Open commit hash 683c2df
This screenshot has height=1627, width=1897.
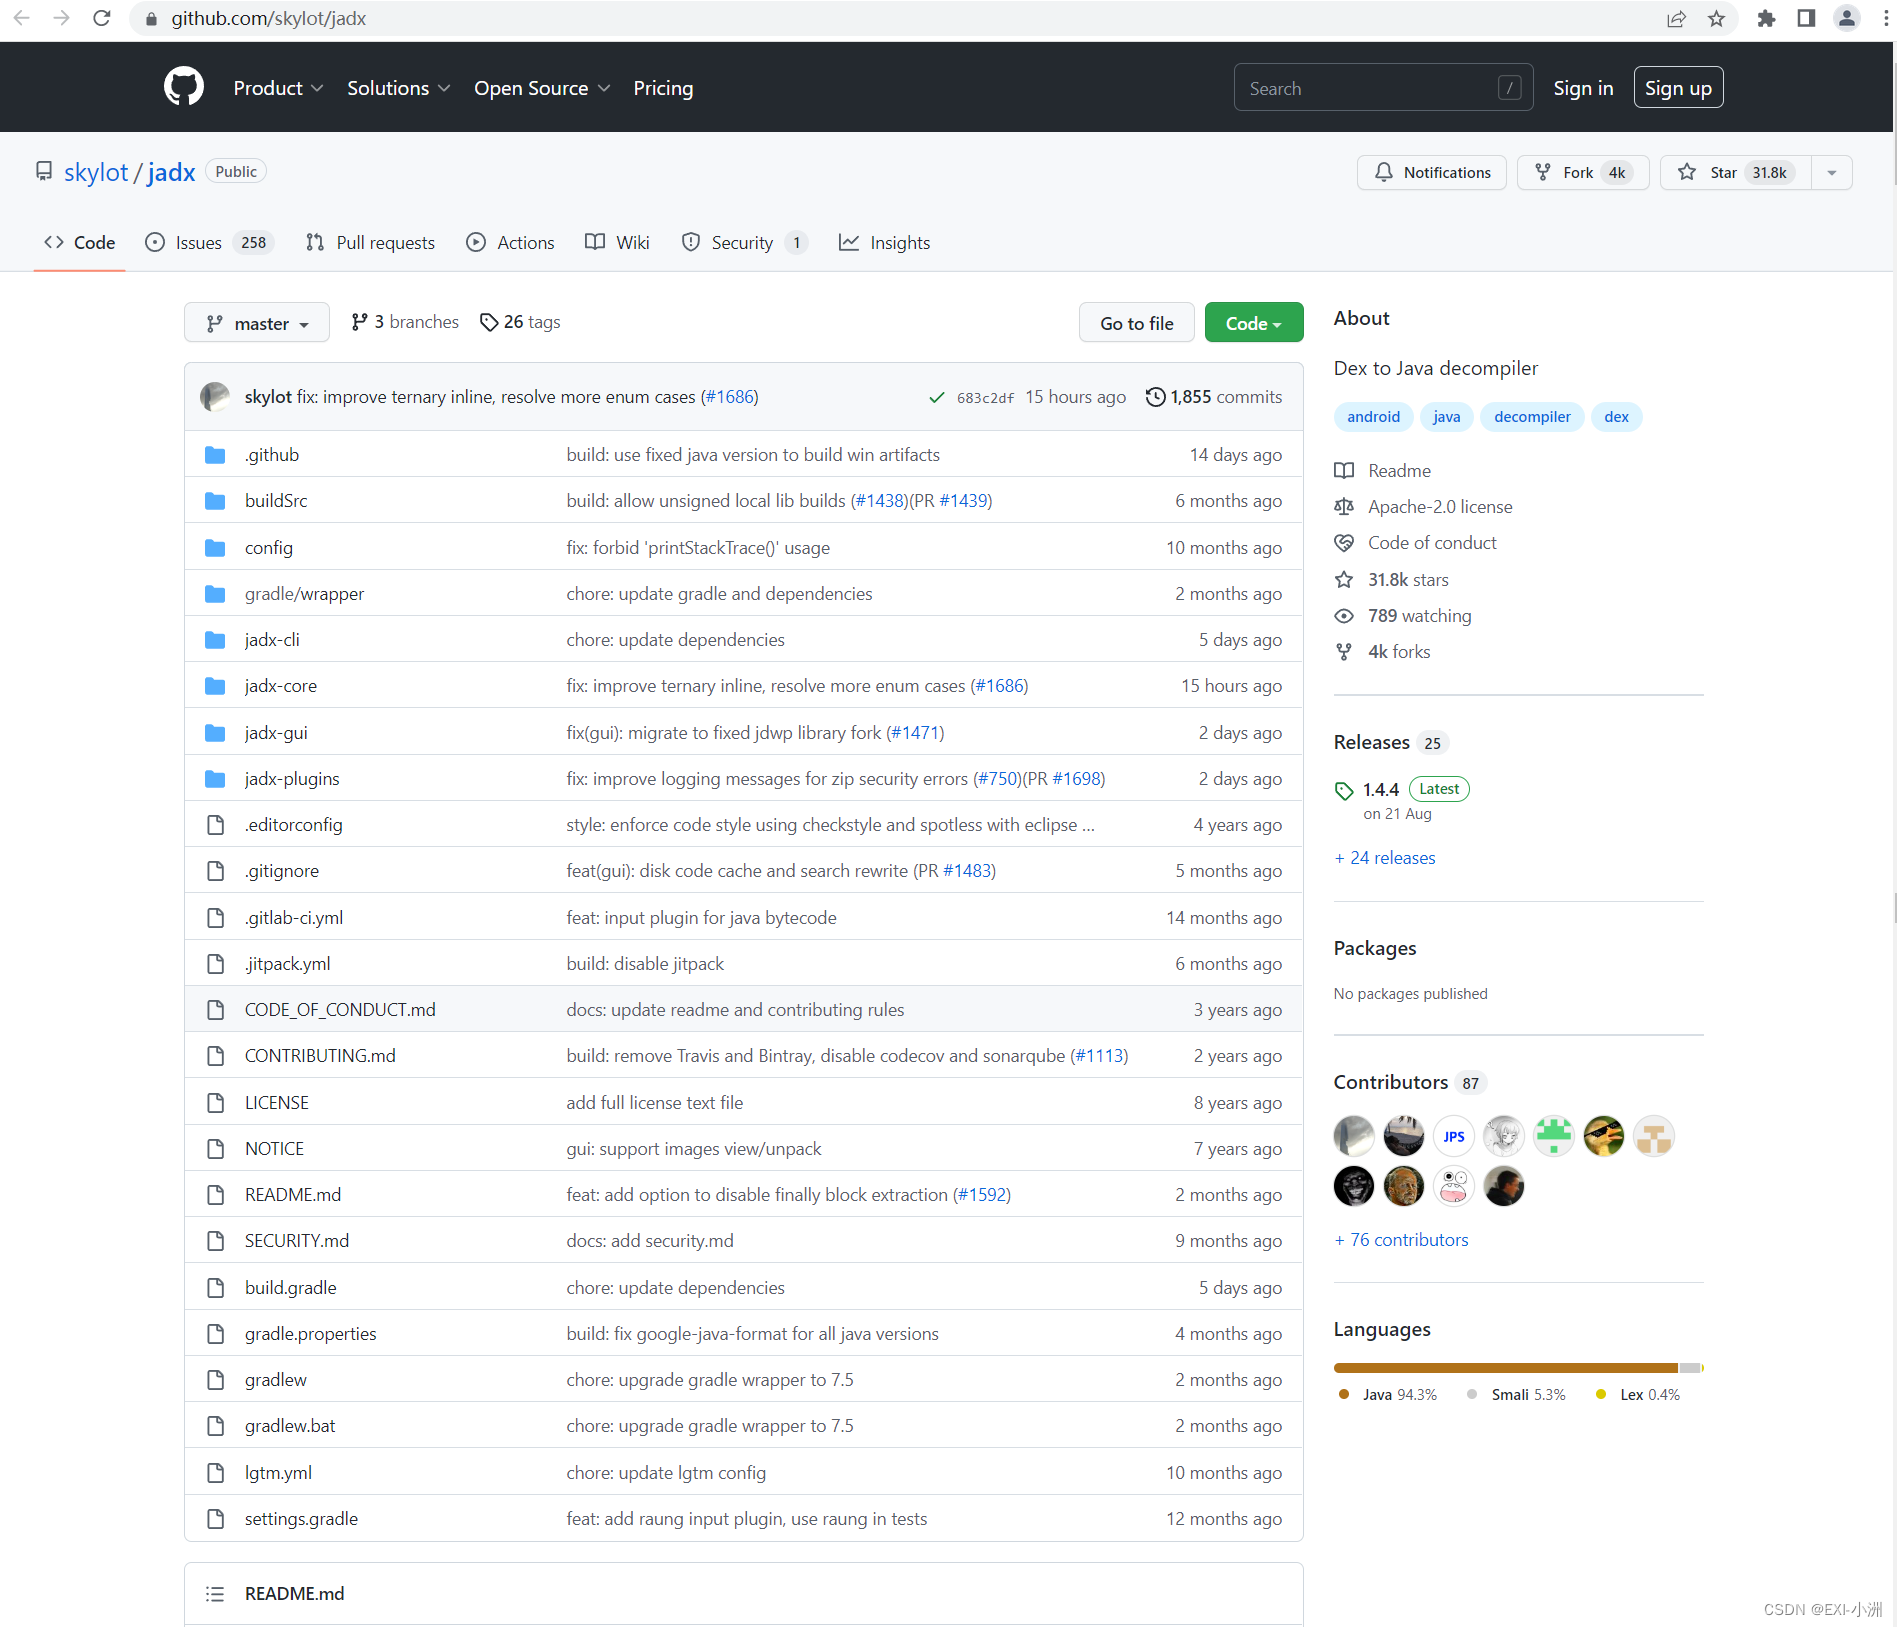(x=985, y=398)
